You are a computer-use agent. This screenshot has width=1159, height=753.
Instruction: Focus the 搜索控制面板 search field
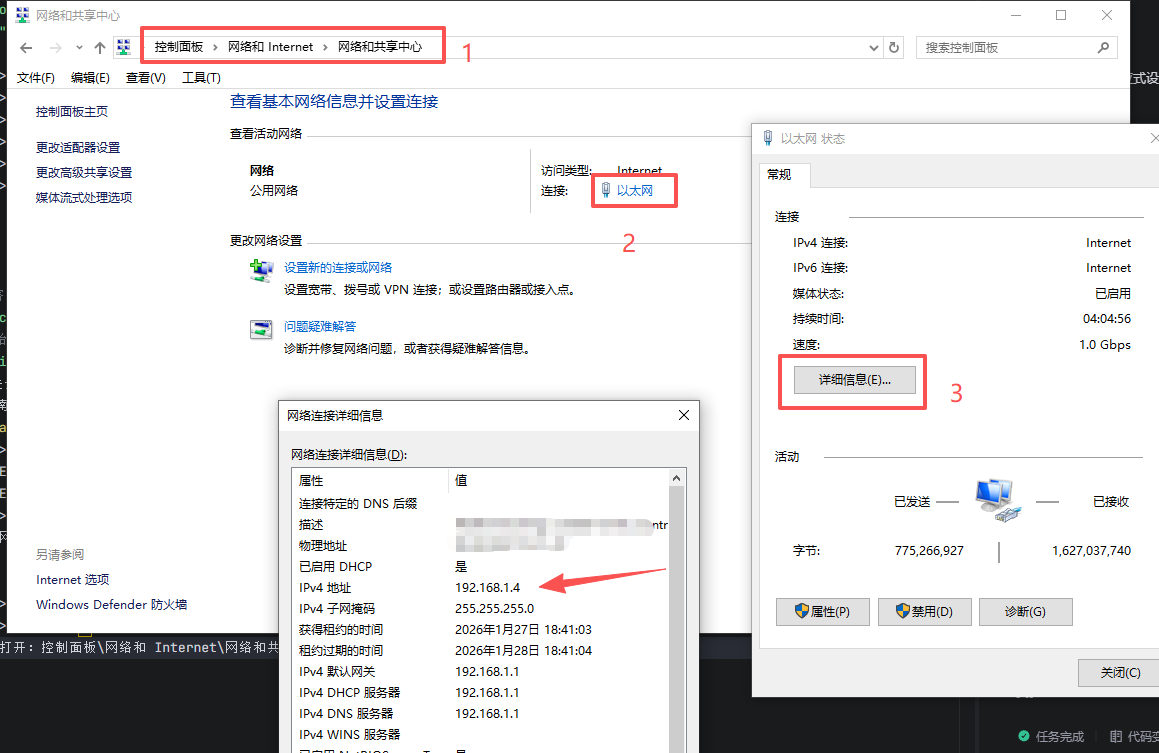click(1016, 47)
